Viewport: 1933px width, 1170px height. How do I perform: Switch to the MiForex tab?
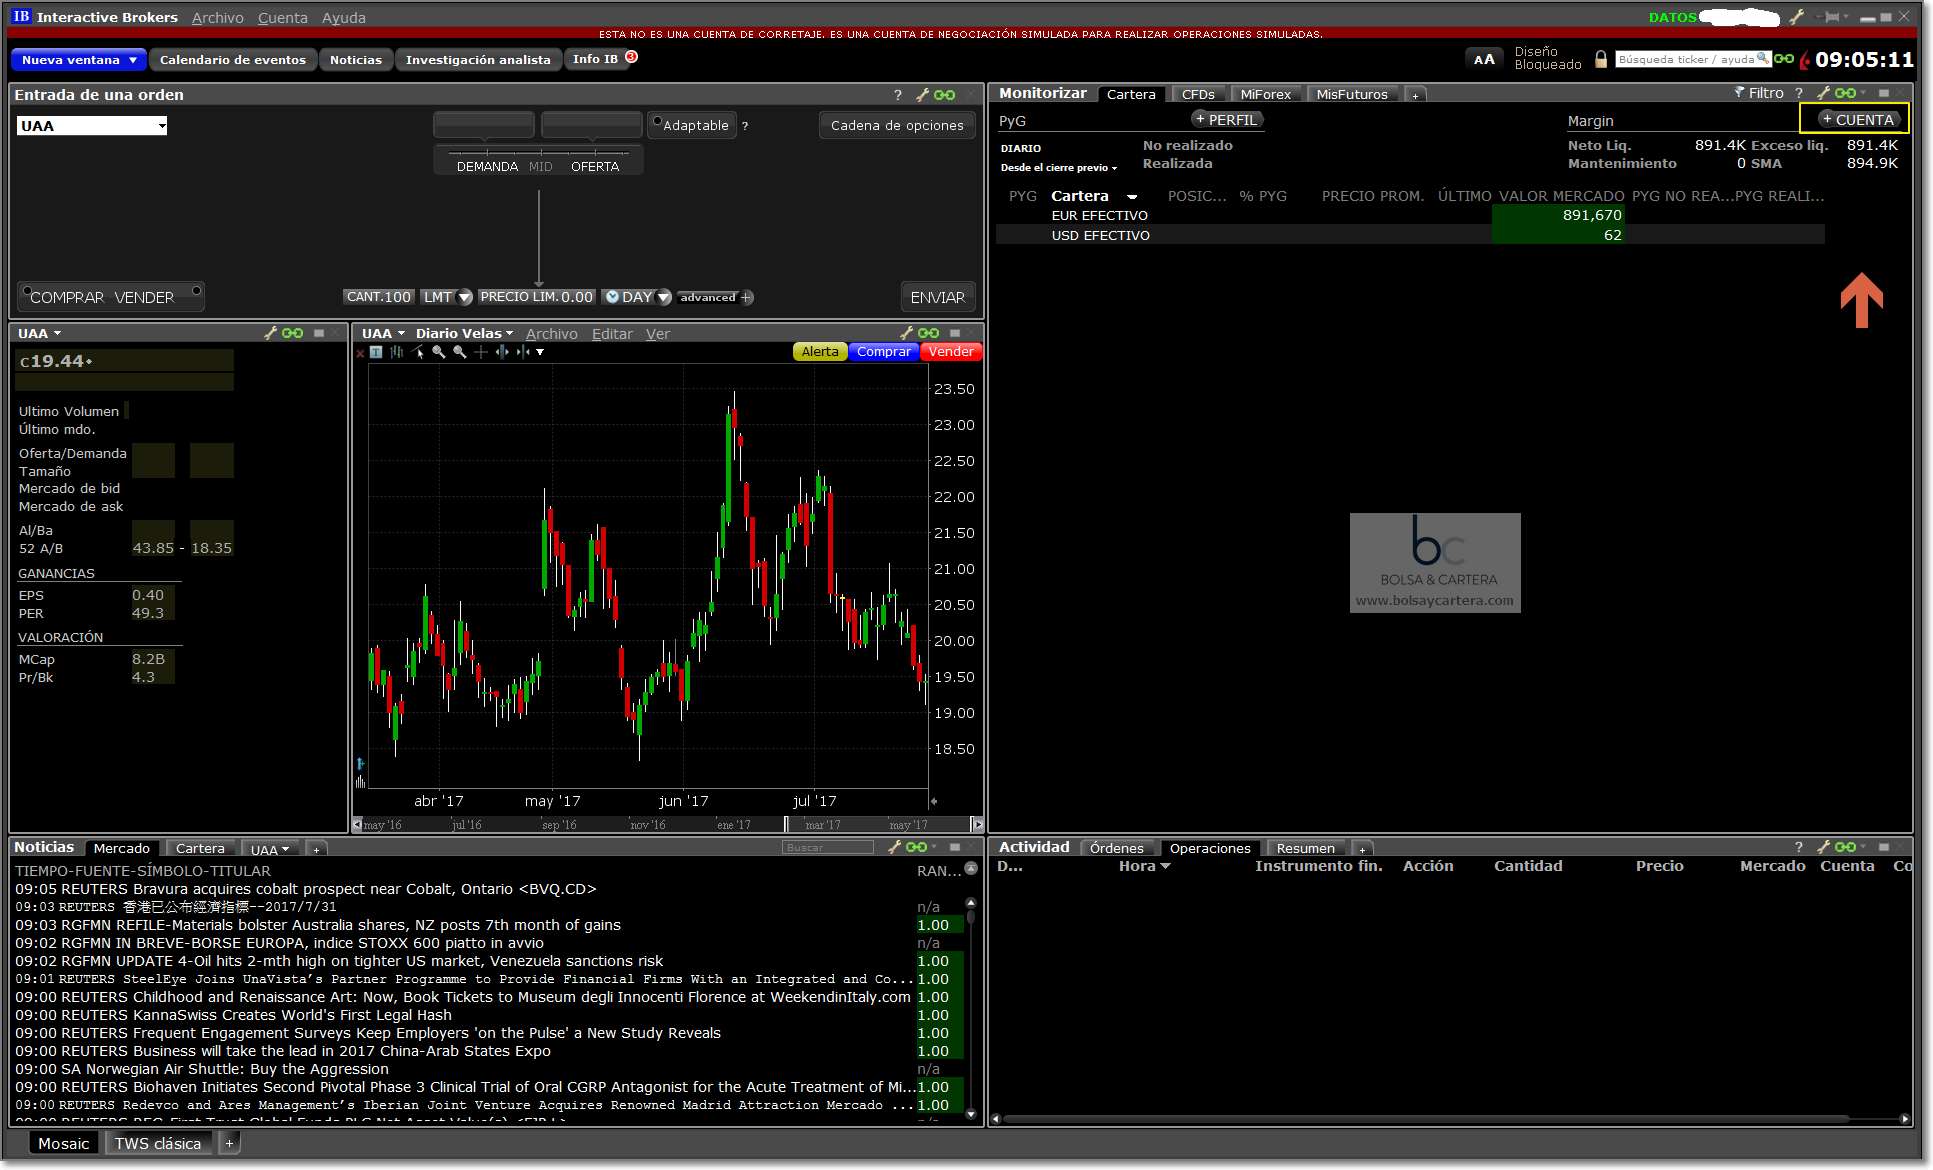click(x=1265, y=95)
